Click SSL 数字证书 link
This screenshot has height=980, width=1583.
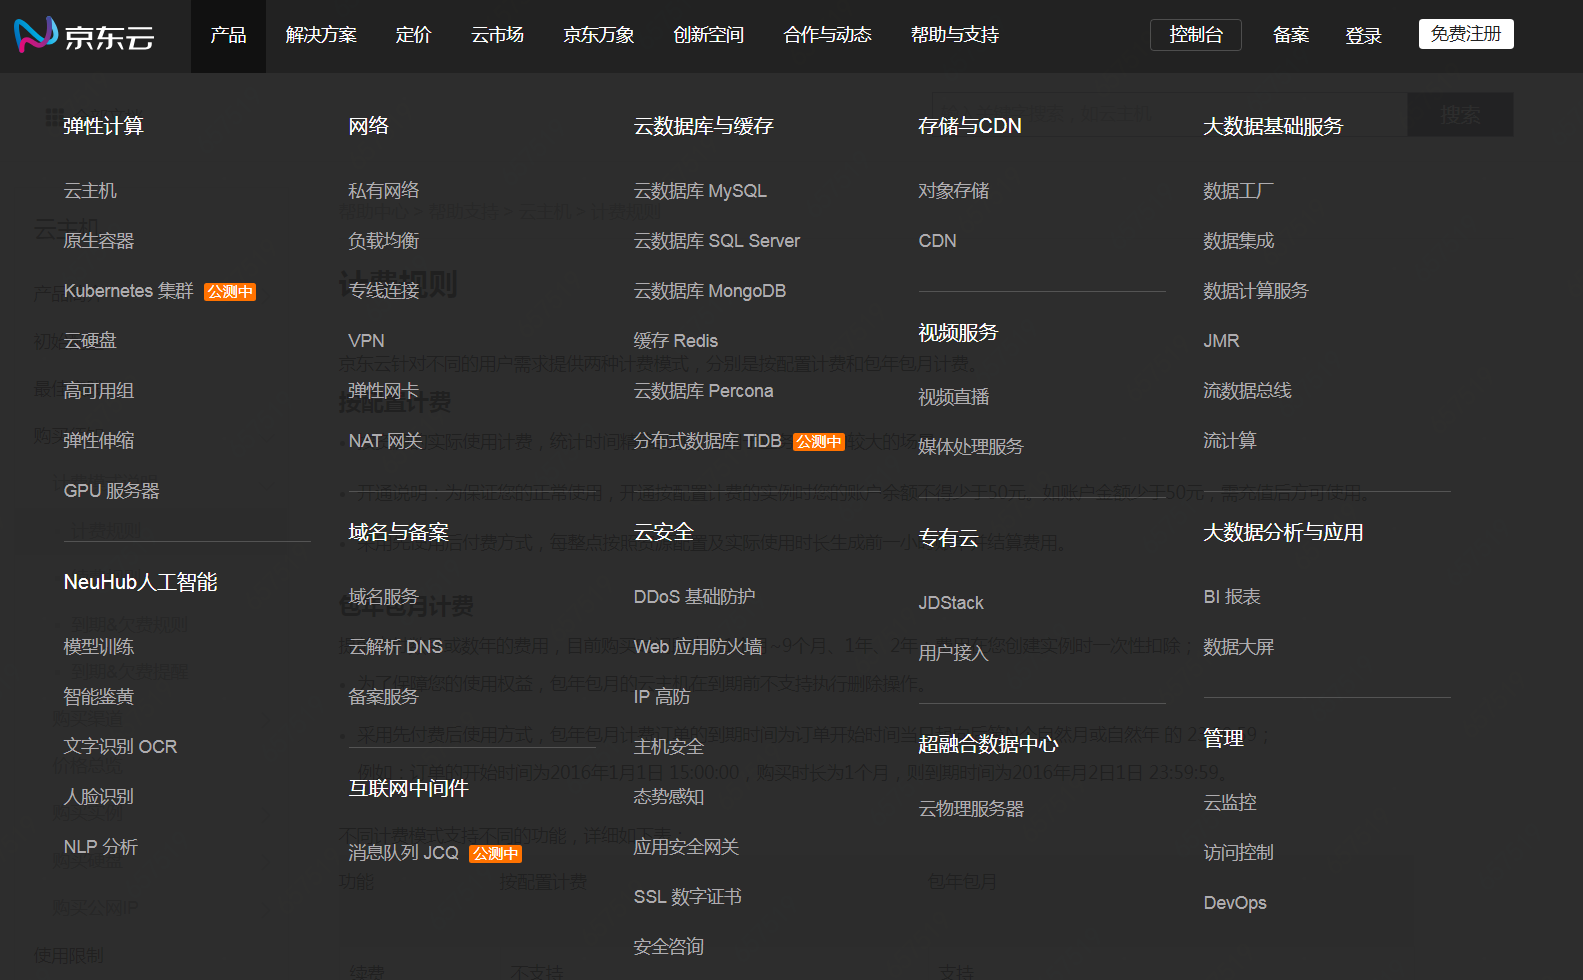coord(687,897)
